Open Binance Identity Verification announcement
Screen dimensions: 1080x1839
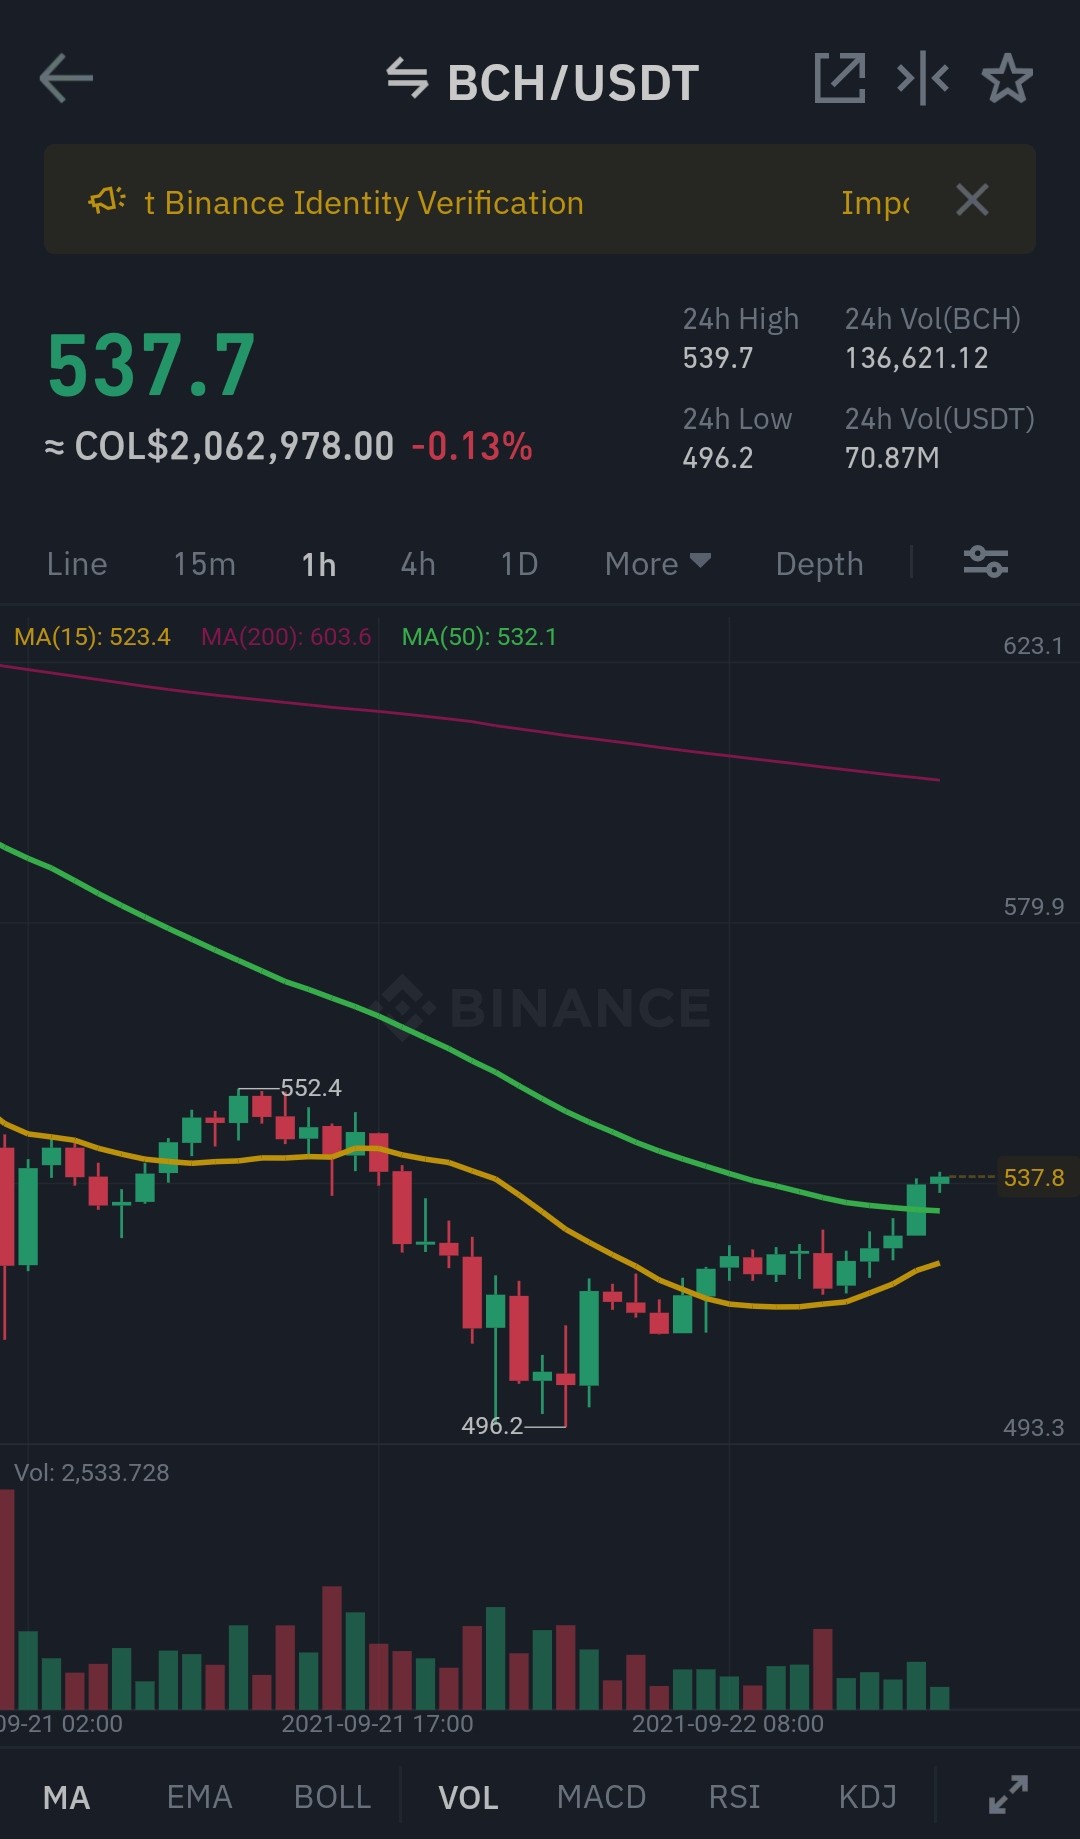click(x=364, y=203)
